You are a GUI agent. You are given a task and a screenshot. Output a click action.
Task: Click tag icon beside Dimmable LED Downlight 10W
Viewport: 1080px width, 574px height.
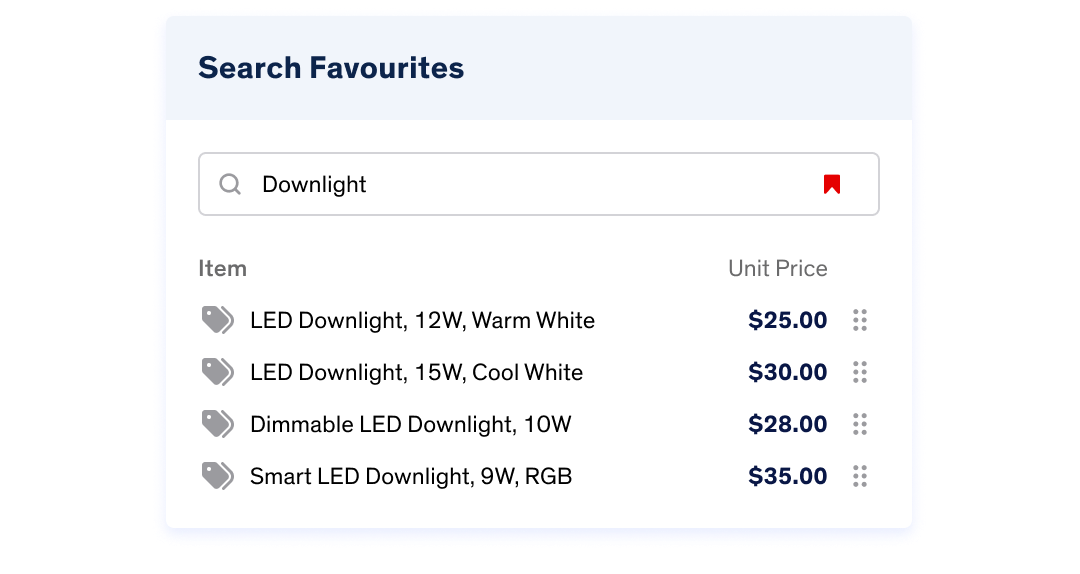(218, 424)
